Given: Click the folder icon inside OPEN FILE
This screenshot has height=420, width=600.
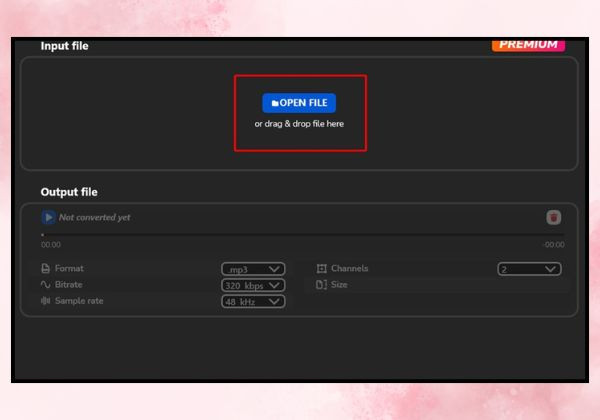Looking at the screenshot, I should coord(275,103).
